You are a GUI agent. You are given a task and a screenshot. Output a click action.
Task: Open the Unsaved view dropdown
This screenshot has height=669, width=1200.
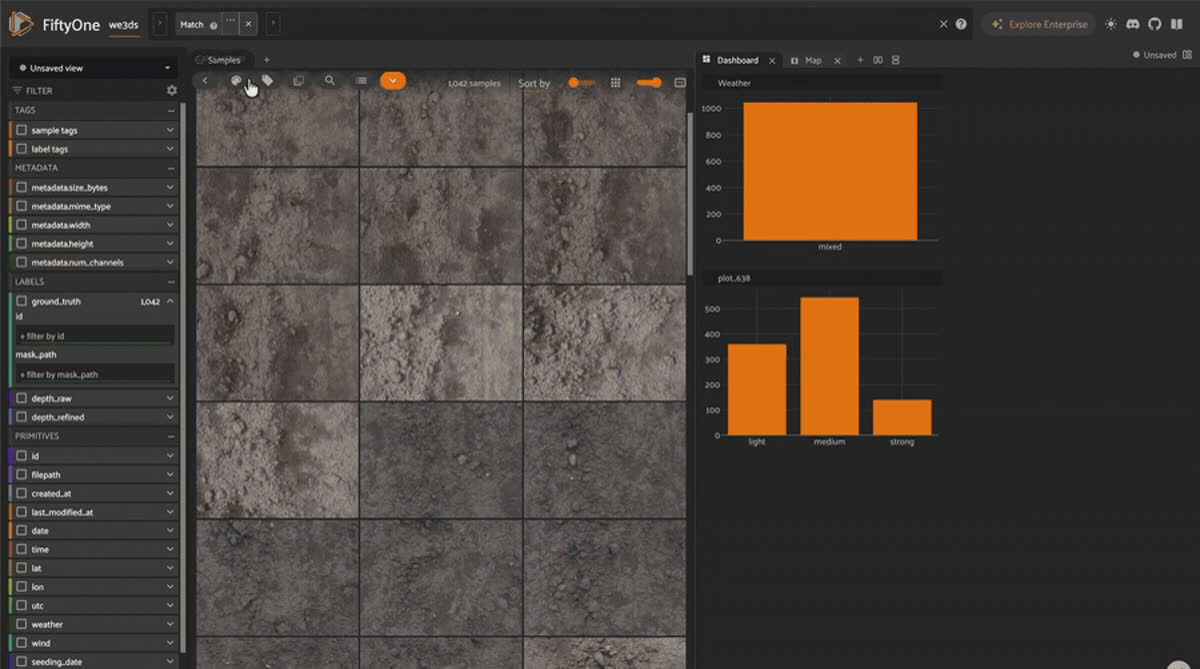pos(93,68)
